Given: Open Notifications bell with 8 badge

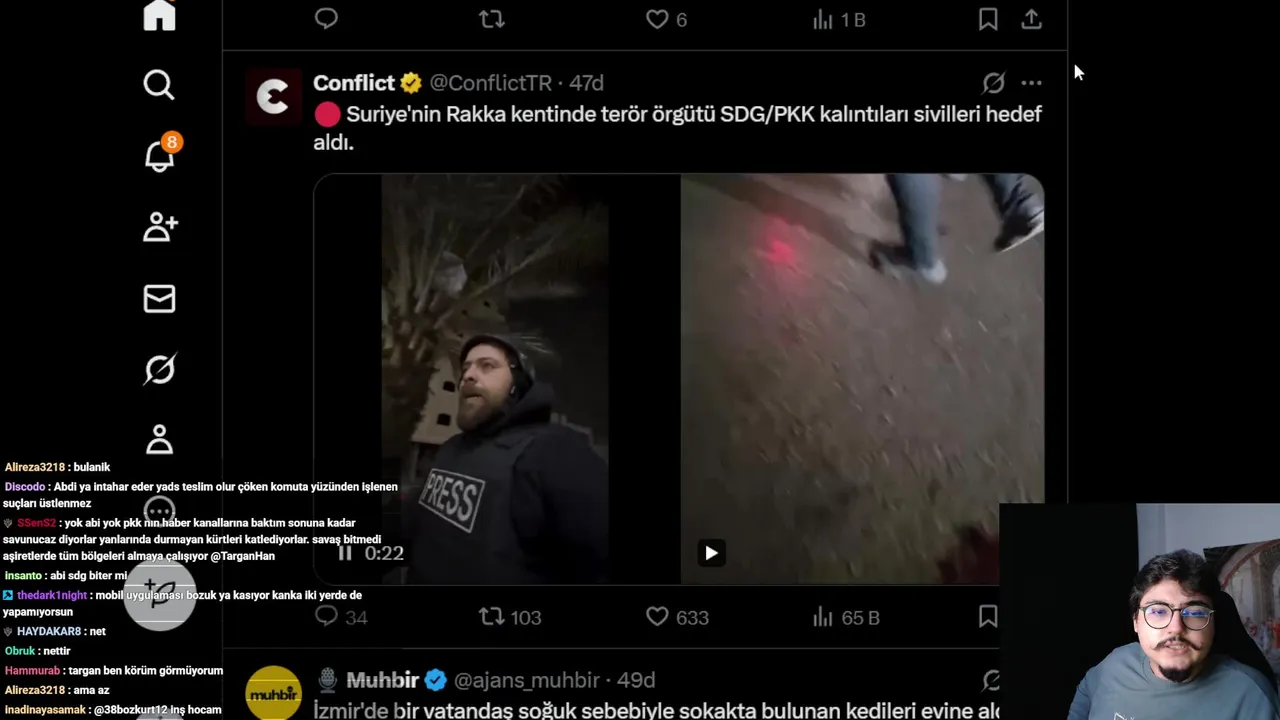Looking at the screenshot, I should pos(160,154).
